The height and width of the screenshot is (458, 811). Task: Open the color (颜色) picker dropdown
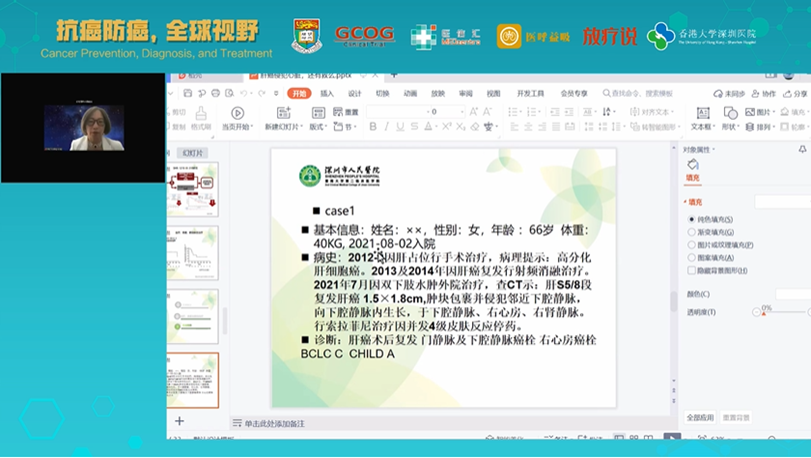[793, 294]
